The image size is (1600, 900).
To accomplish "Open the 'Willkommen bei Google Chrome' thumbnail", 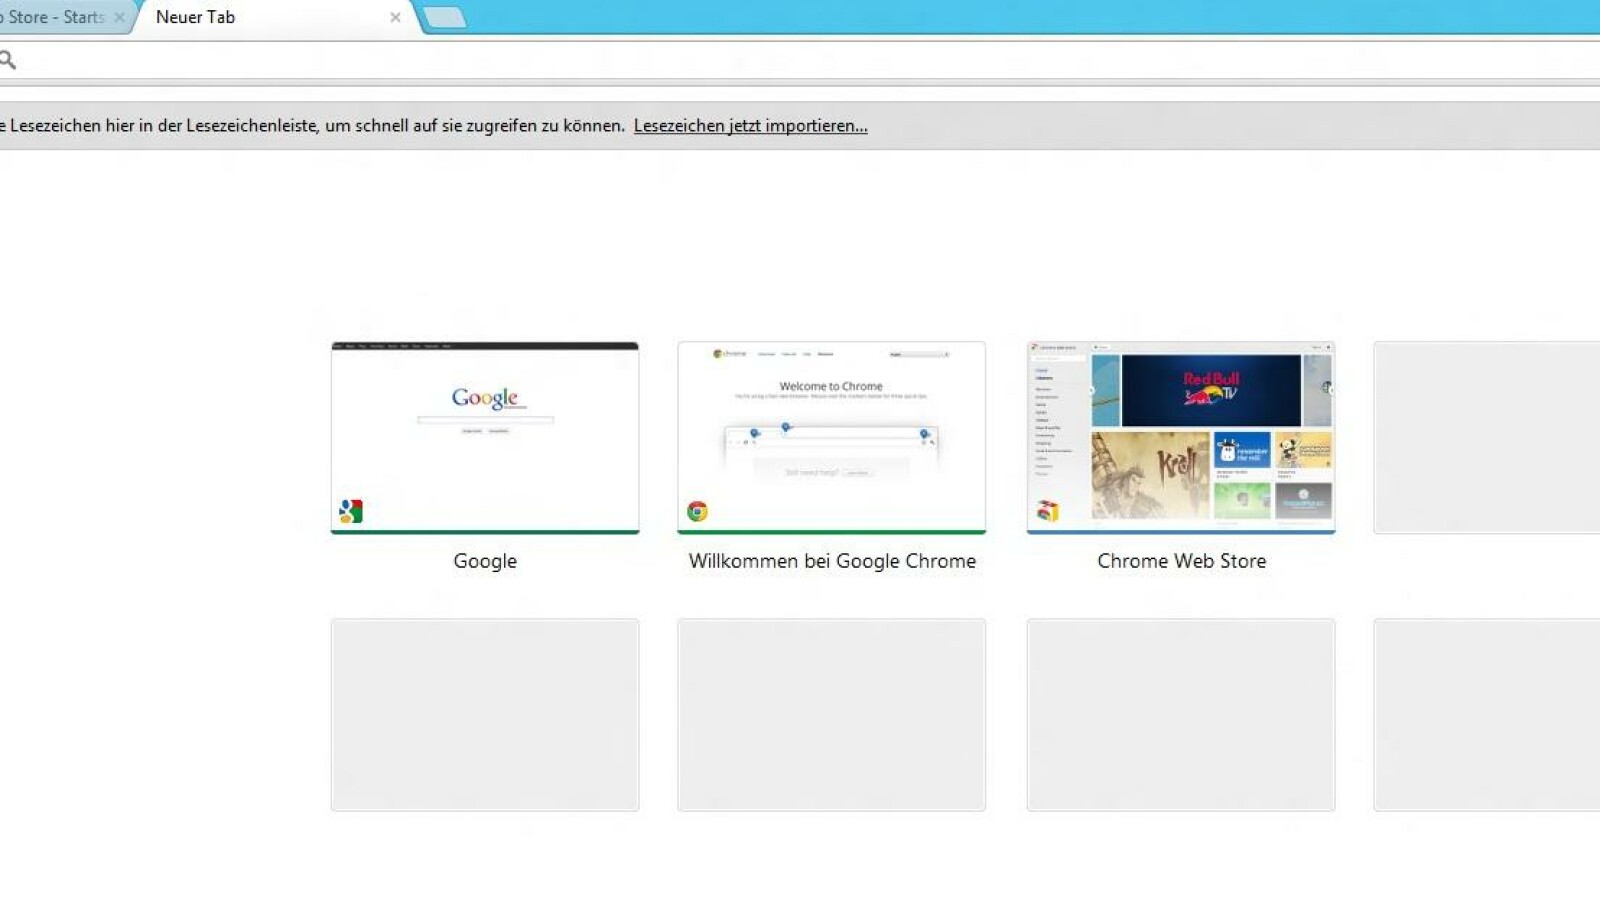I will (x=831, y=437).
